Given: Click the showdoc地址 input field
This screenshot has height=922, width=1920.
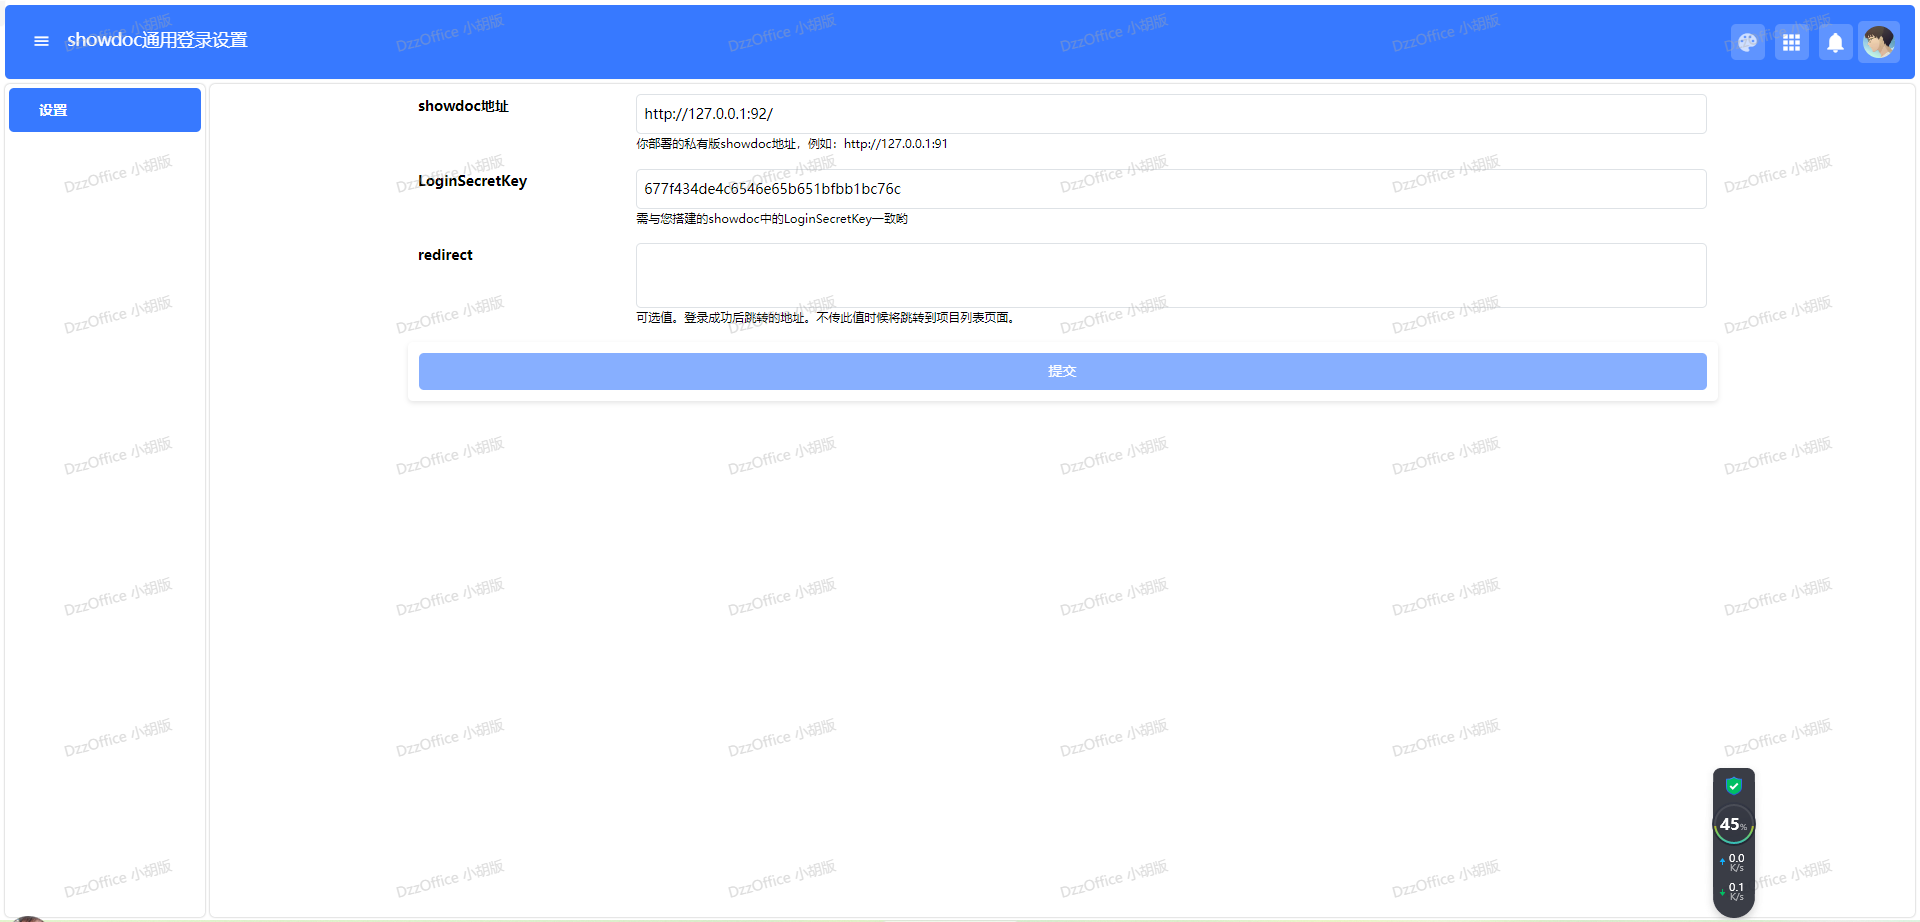Looking at the screenshot, I should tap(1171, 114).
